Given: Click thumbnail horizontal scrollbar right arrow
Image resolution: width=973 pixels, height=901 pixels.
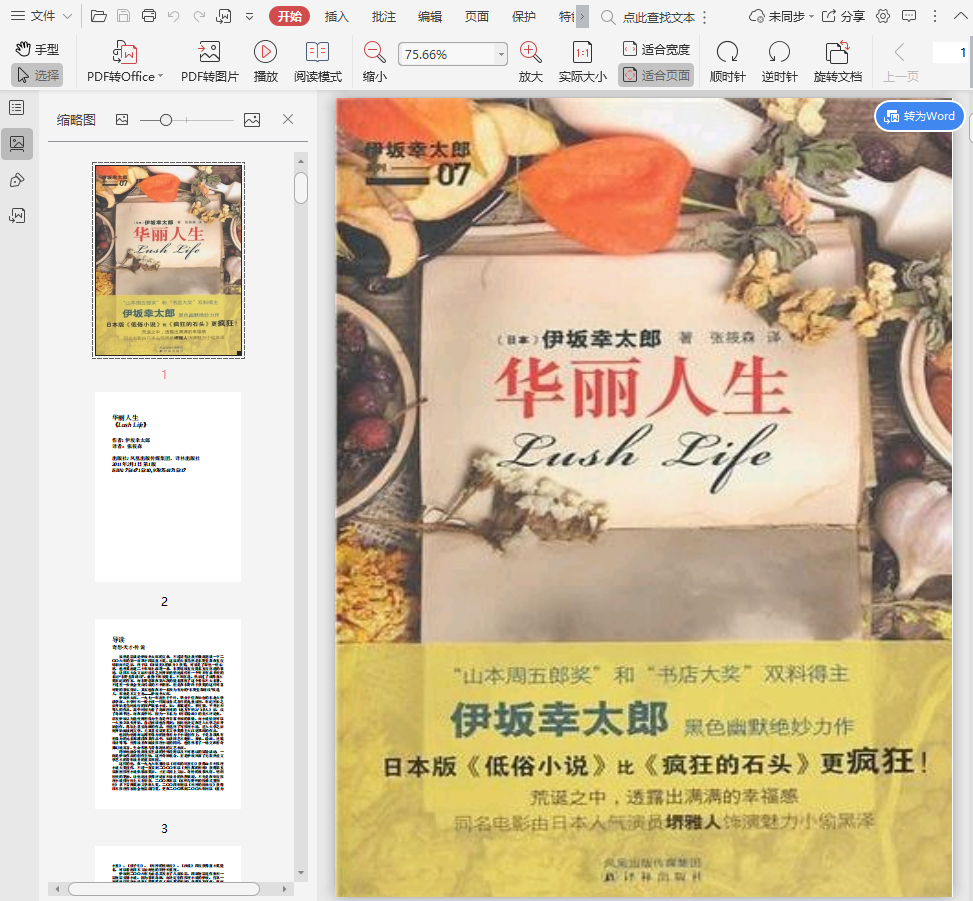Looking at the screenshot, I should pos(284,889).
